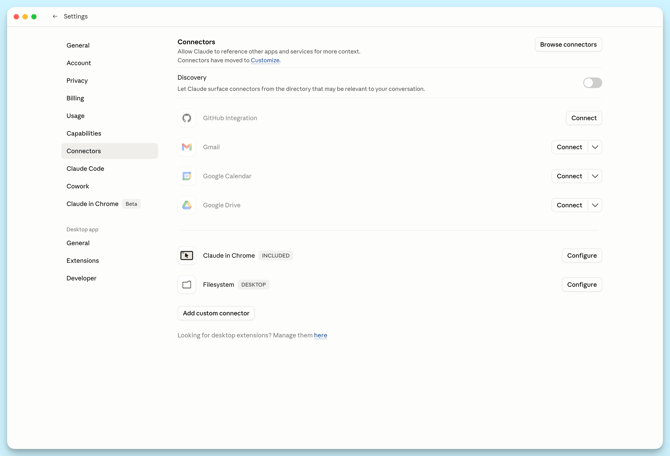Image resolution: width=670 pixels, height=456 pixels.
Task: Open the Developer settings section
Action: click(109, 278)
